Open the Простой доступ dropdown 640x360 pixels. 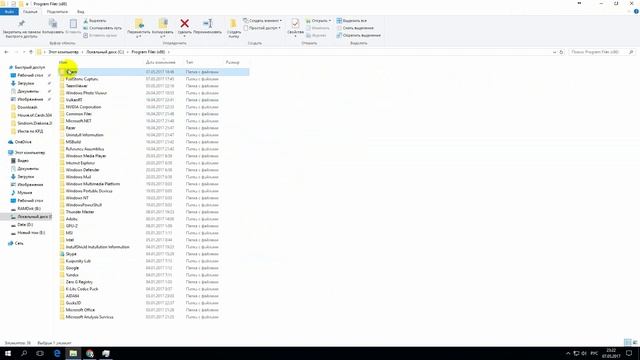tap(262, 28)
